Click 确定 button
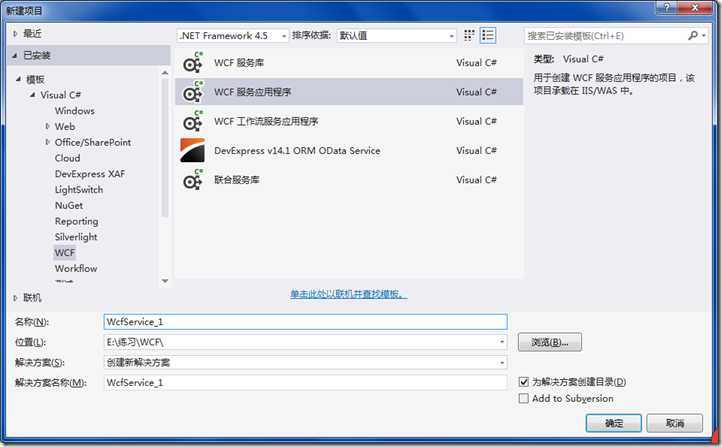722x447 pixels. [x=613, y=423]
